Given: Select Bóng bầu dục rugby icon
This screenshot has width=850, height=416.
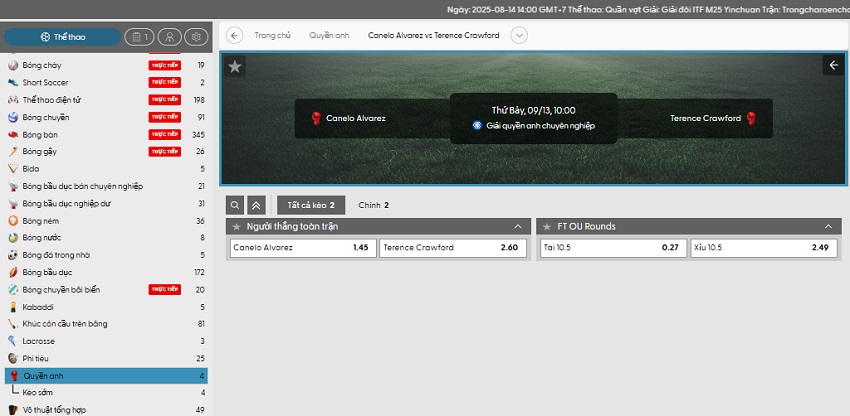Looking at the screenshot, I should coord(13,272).
